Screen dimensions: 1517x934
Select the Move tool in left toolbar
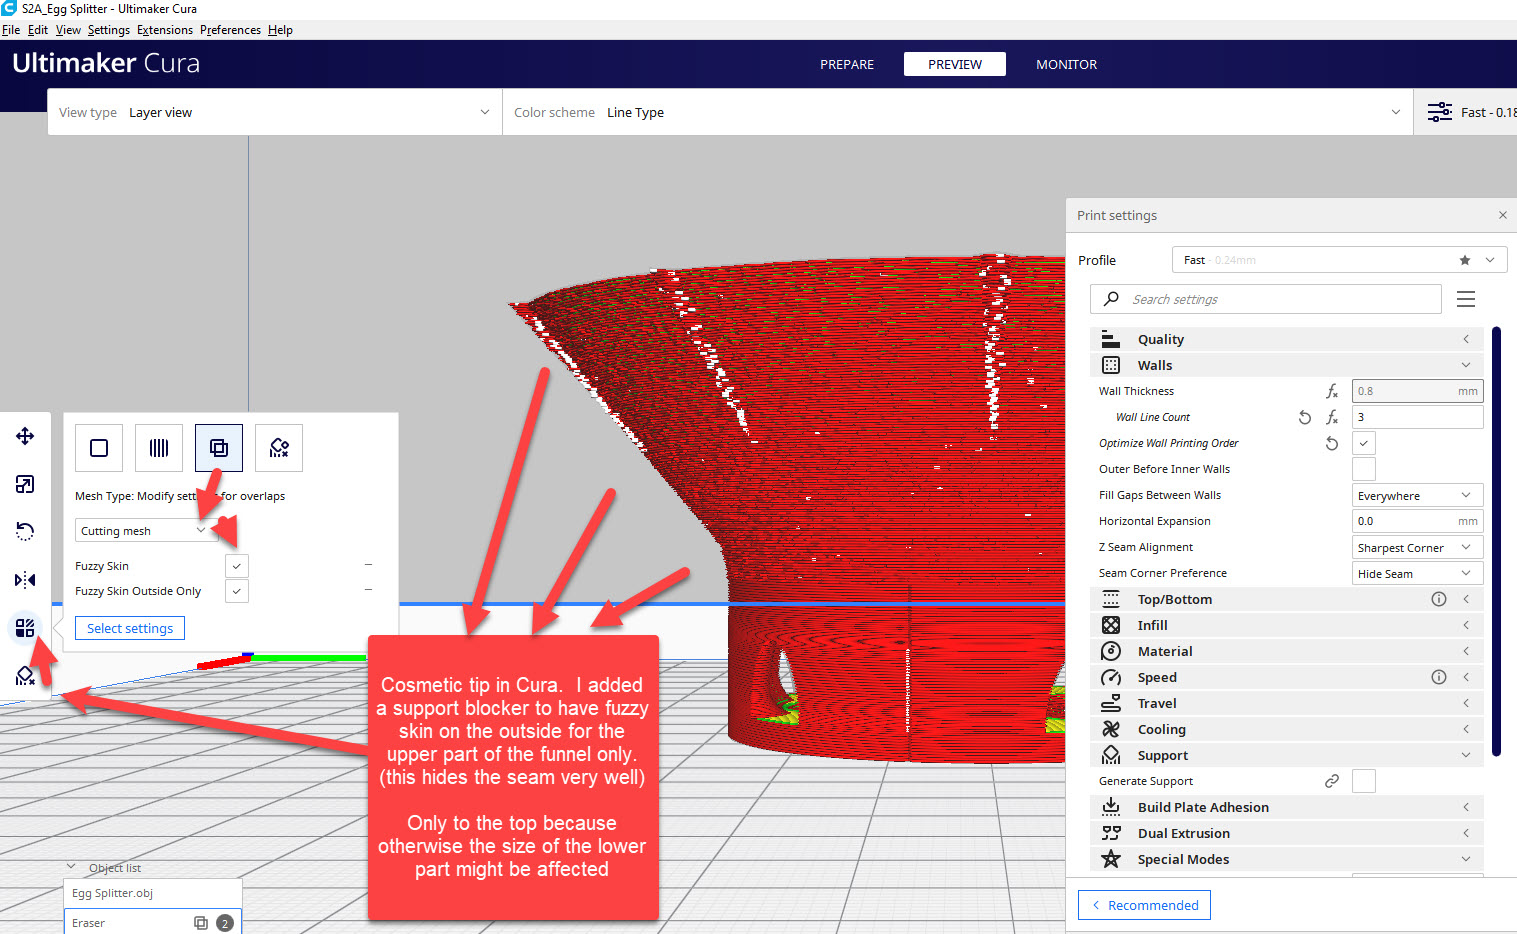tap(25, 436)
